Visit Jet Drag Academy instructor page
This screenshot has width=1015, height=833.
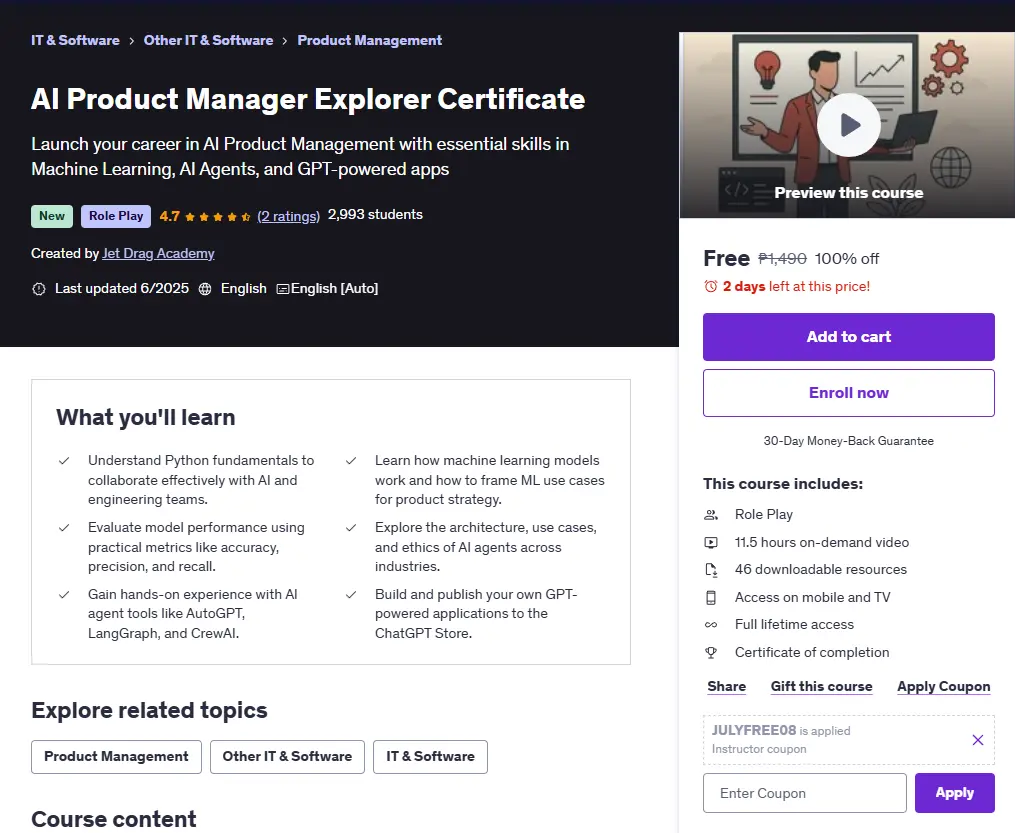(158, 253)
